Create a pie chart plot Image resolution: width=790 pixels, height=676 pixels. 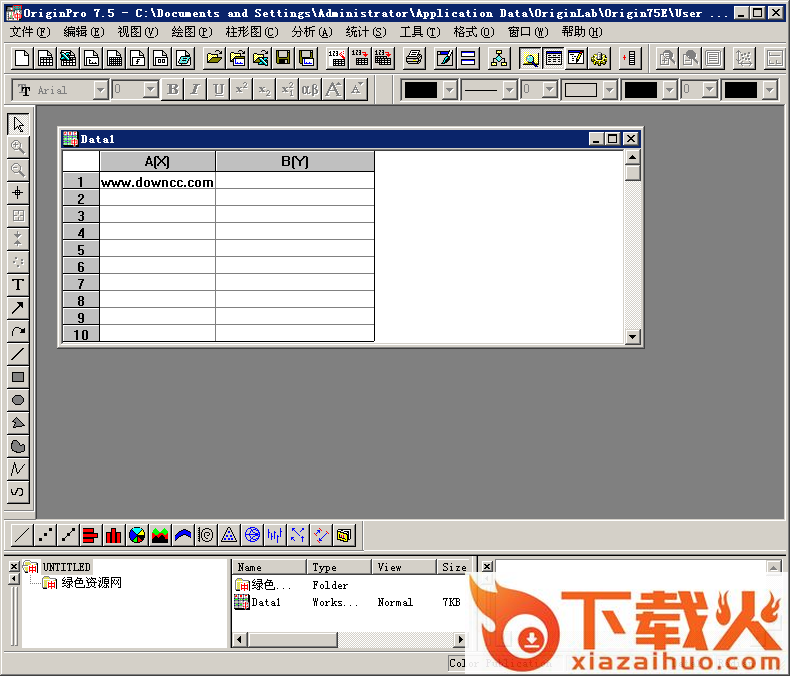(136, 535)
